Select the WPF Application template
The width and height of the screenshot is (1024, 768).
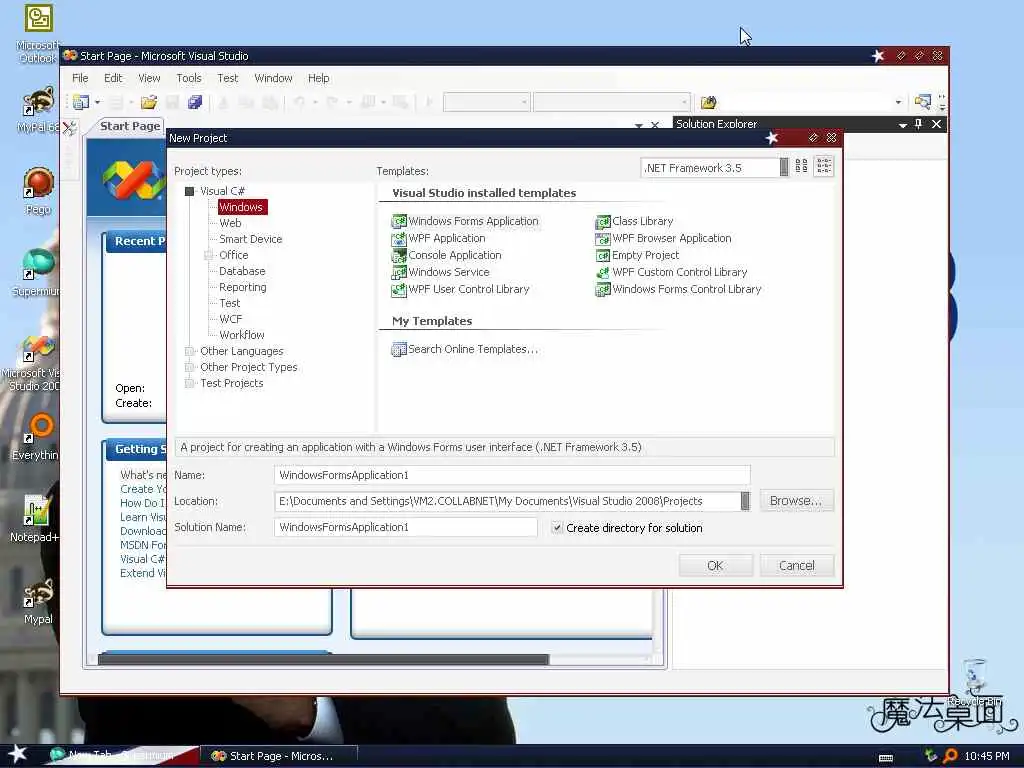click(438, 238)
